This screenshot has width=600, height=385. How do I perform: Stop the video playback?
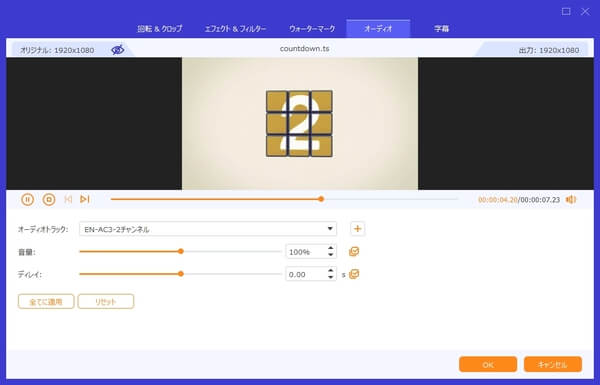click(49, 199)
